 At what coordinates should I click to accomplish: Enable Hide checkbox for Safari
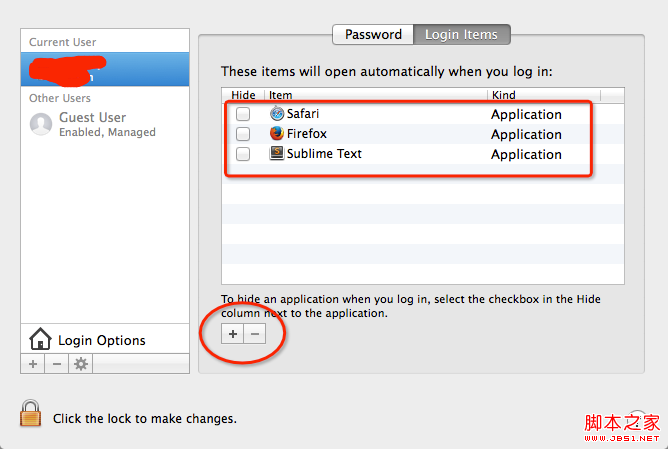(243, 114)
